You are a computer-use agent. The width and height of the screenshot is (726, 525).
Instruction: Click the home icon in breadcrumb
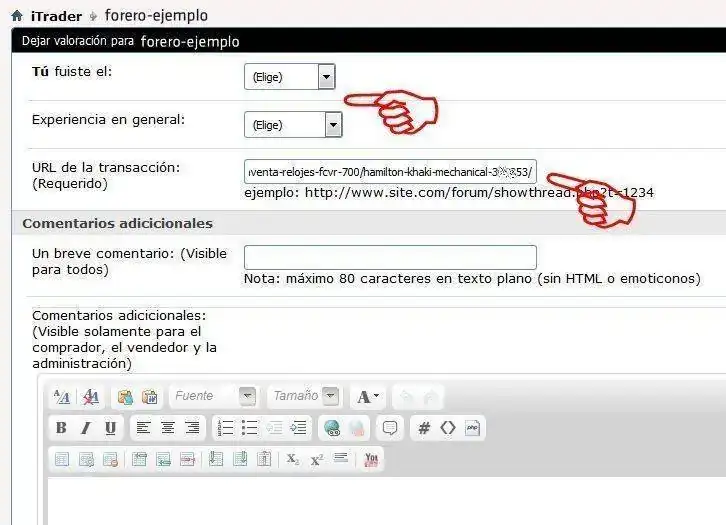[x=17, y=16]
